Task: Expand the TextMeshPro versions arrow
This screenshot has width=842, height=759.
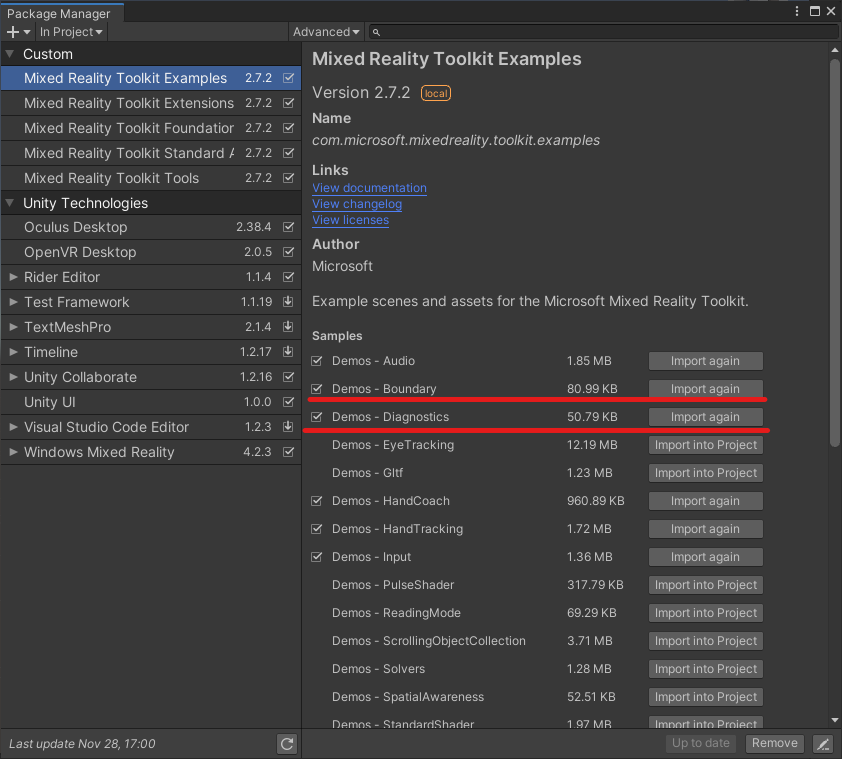Action: [x=13, y=327]
